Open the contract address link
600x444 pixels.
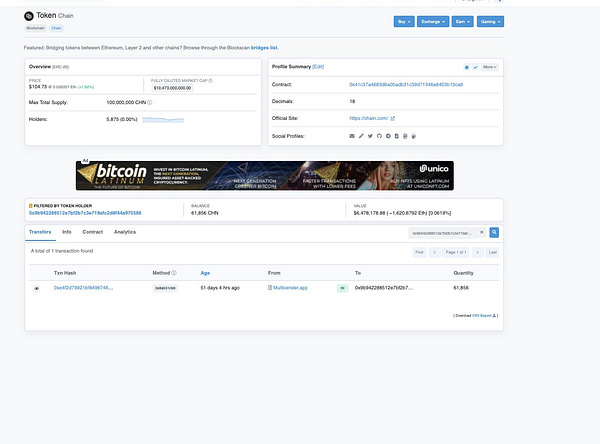tap(406, 85)
